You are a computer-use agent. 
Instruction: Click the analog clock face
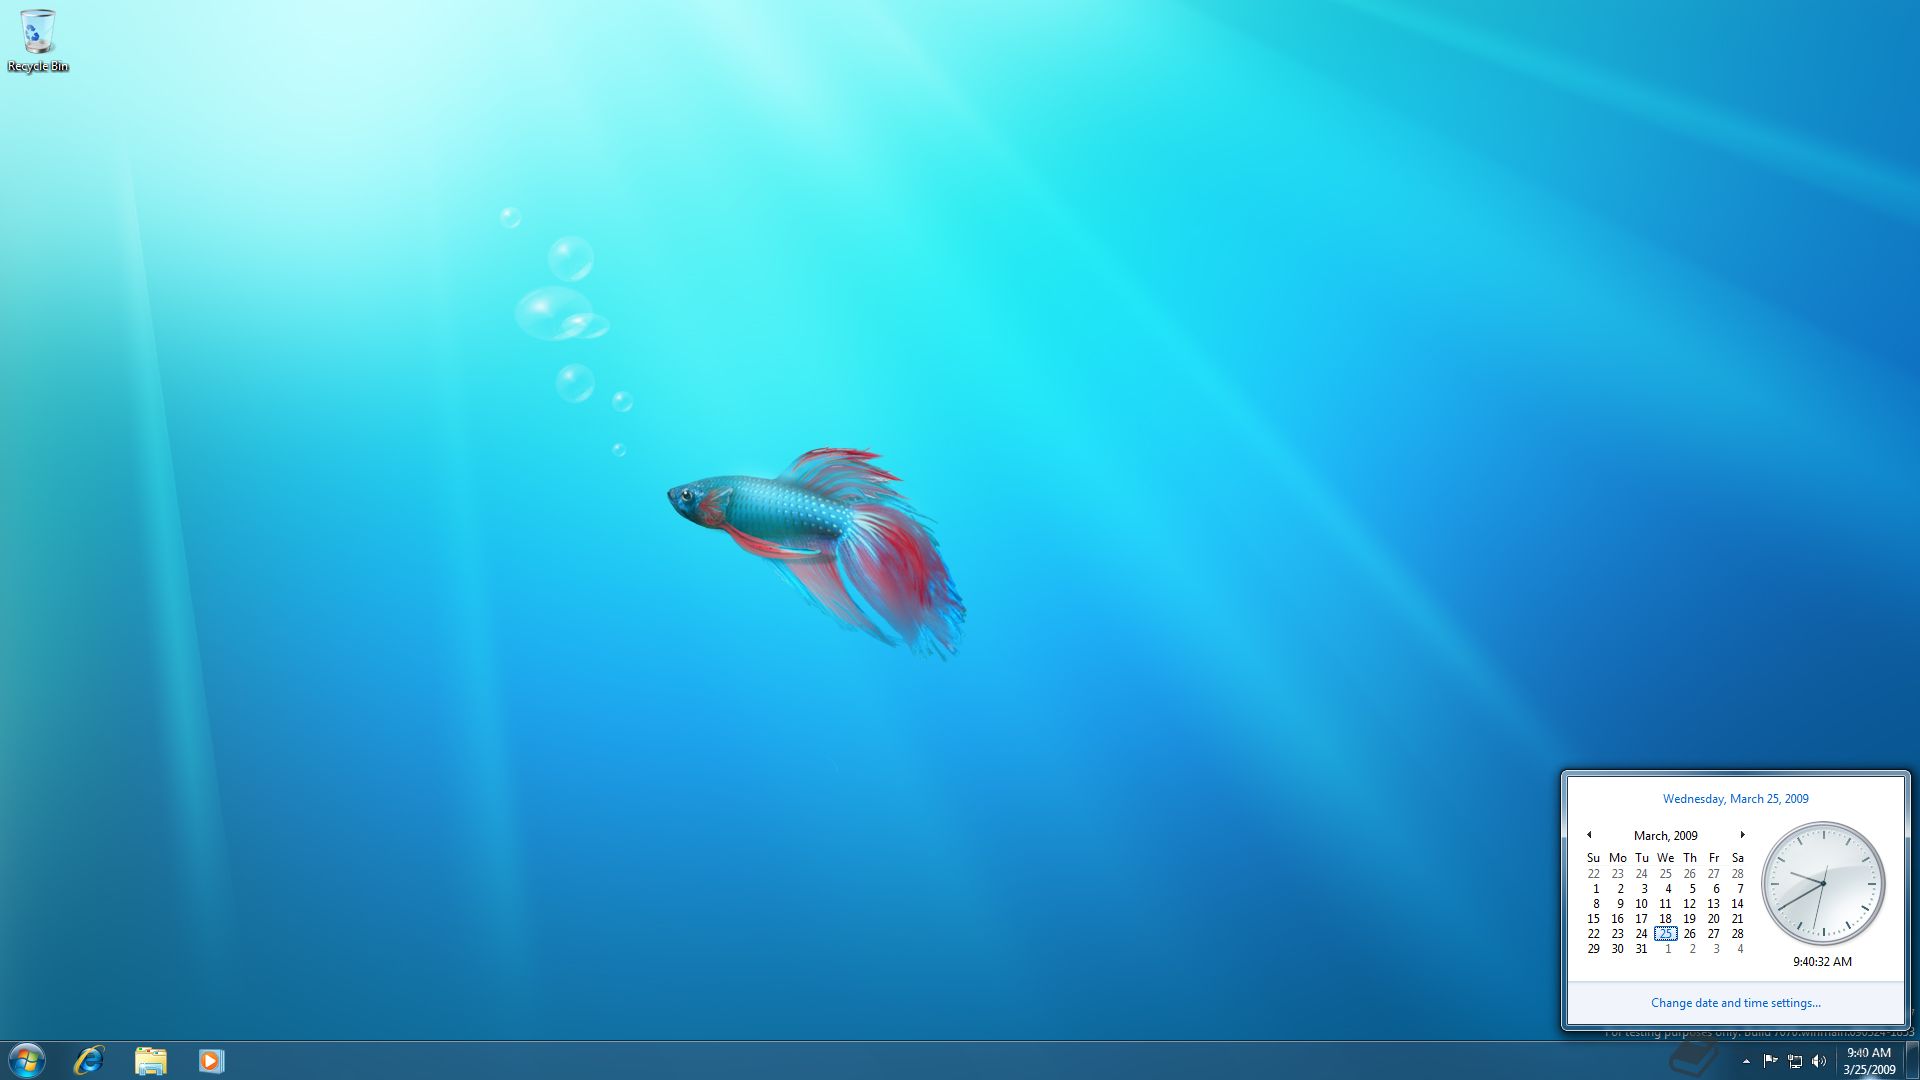[x=1822, y=883]
